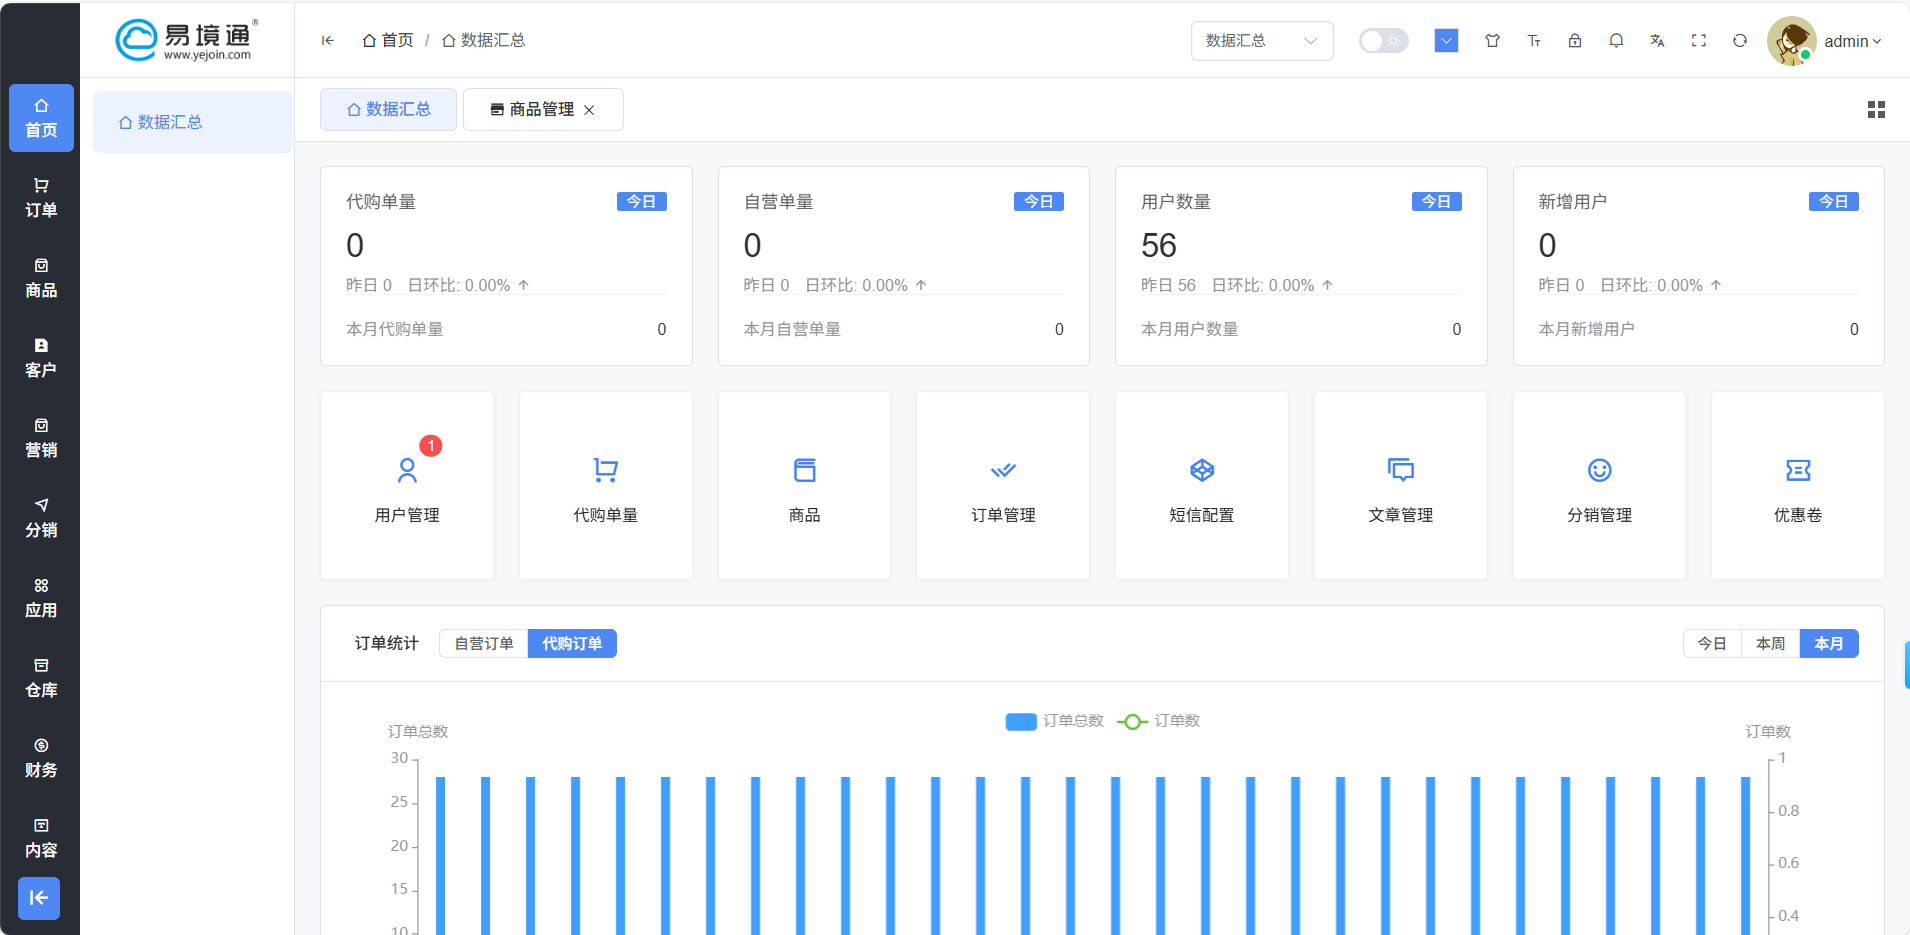1910x935 pixels.
Task: Open the font size Tr icon
Action: pyautogui.click(x=1534, y=40)
